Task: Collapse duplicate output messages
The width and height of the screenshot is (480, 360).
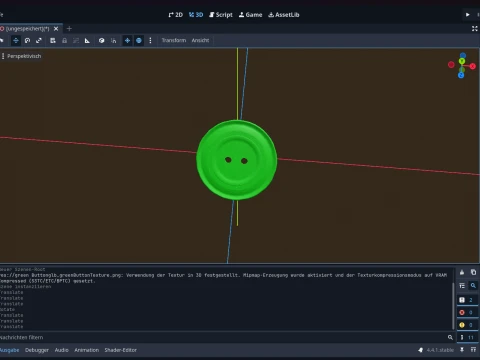Action: coord(462,286)
